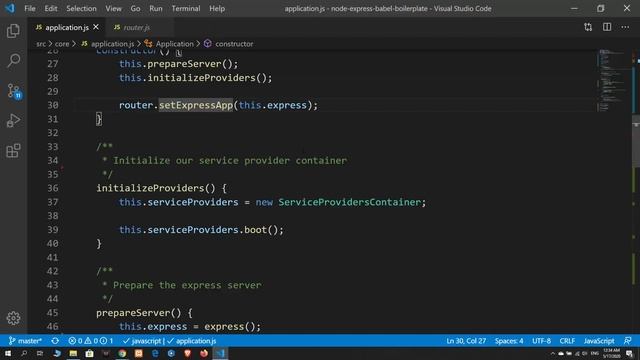The width and height of the screenshot is (640, 360).
Task: Close the application.js tab
Action: [x=96, y=27]
